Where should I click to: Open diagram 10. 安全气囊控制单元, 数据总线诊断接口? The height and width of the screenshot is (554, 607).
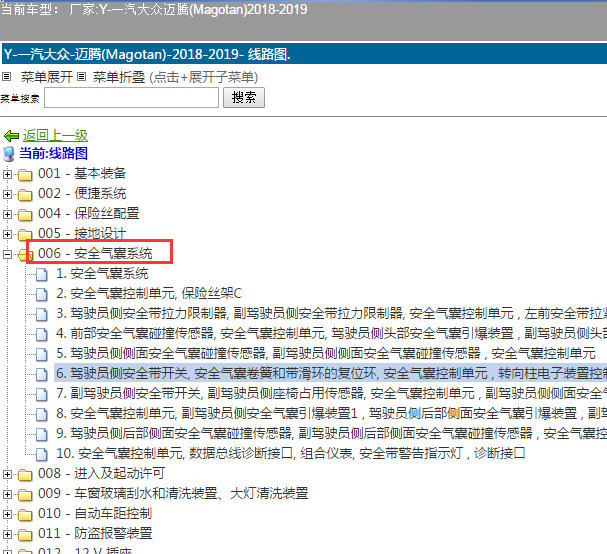(291, 453)
